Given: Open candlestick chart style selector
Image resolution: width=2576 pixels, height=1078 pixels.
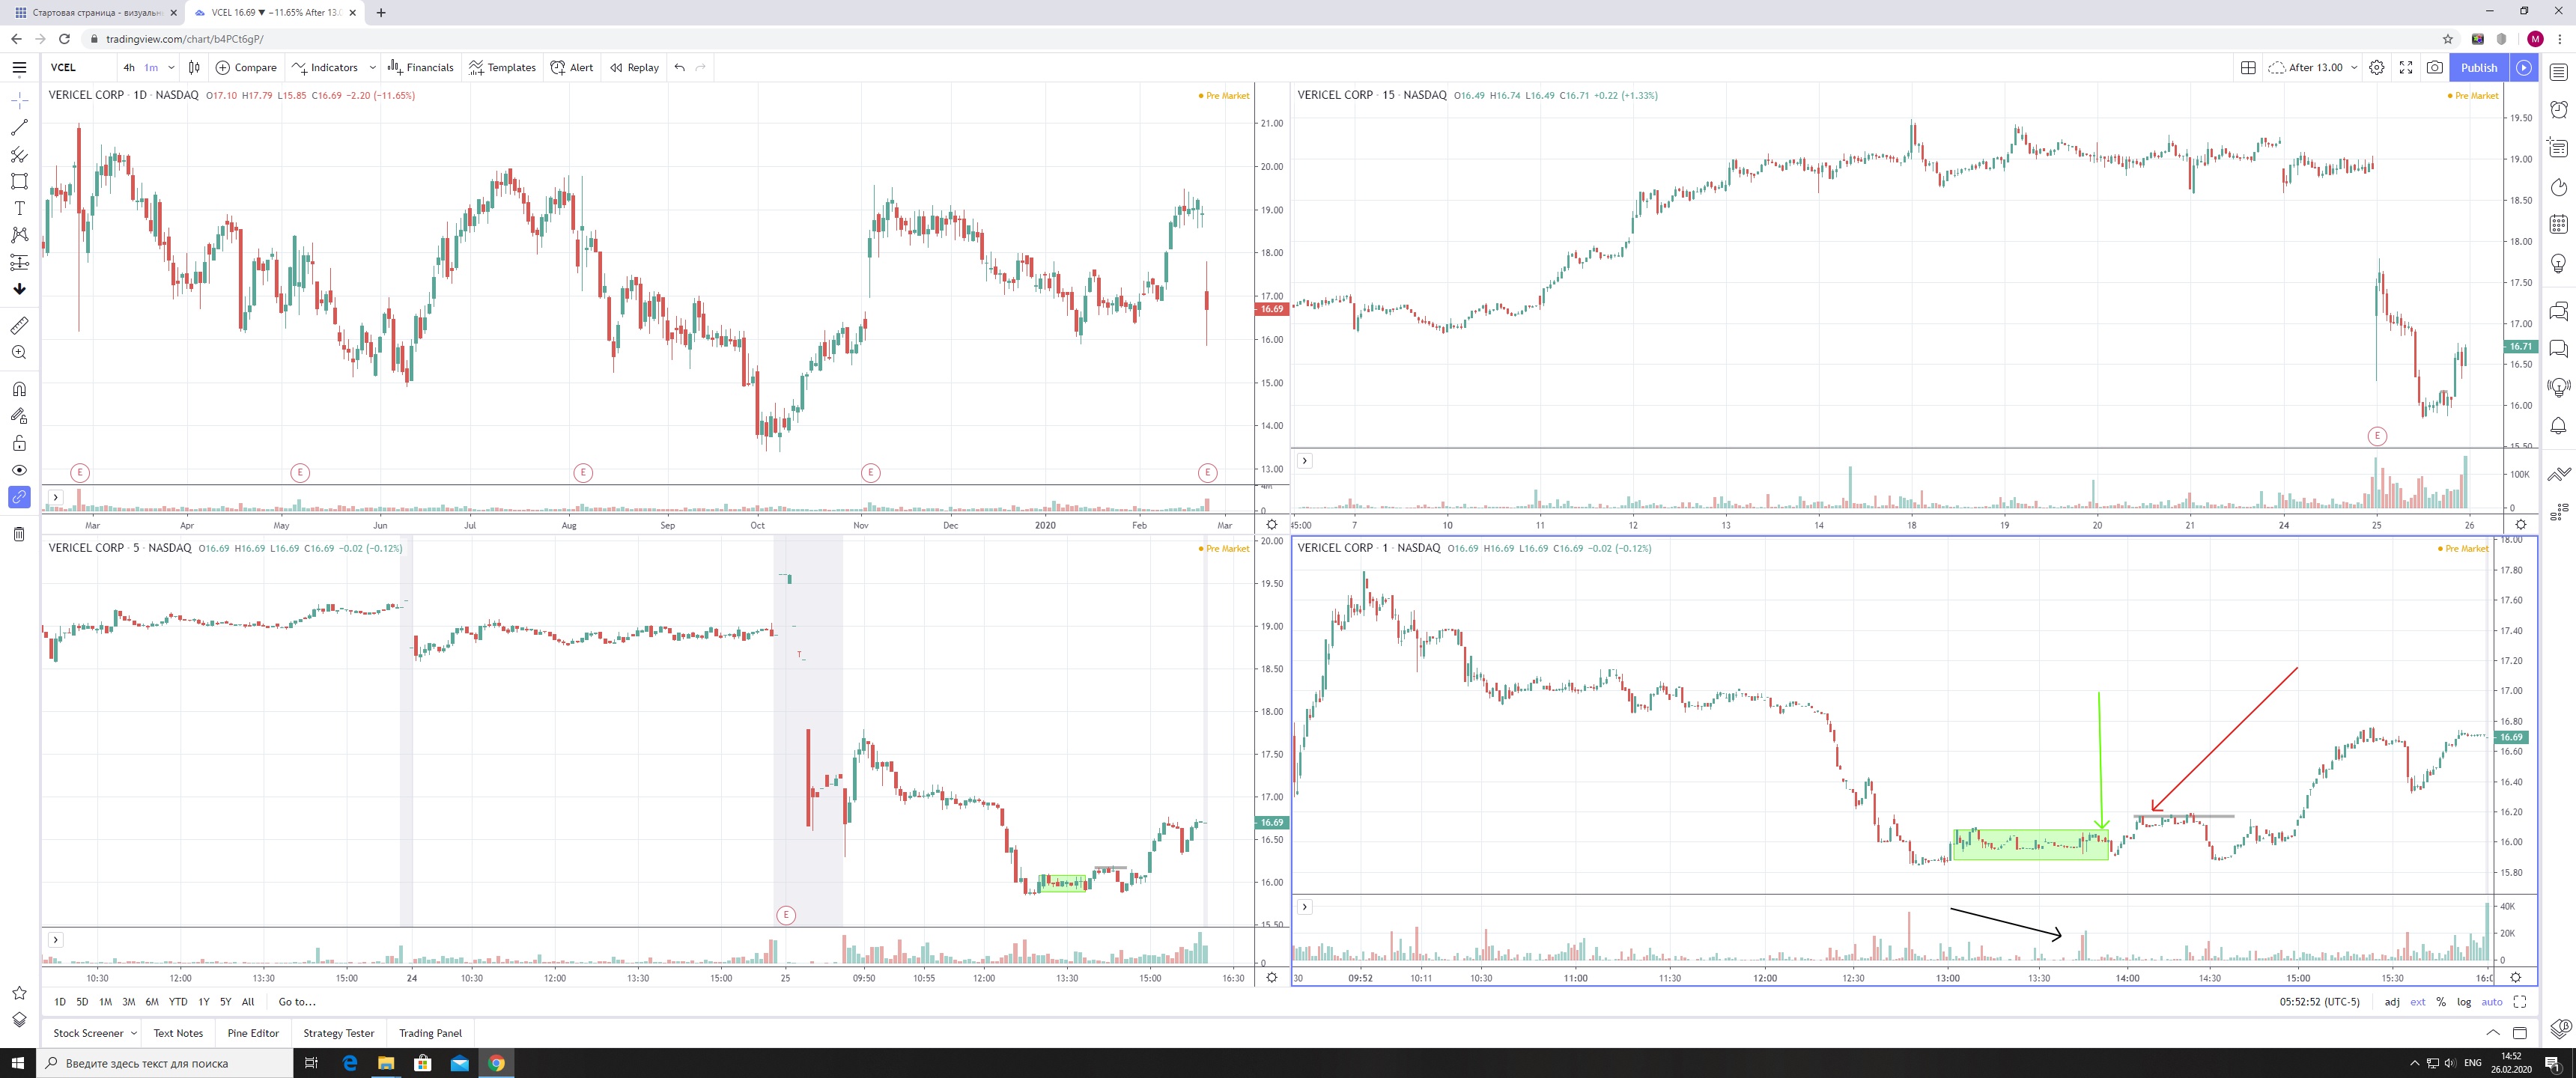Looking at the screenshot, I should tap(194, 67).
